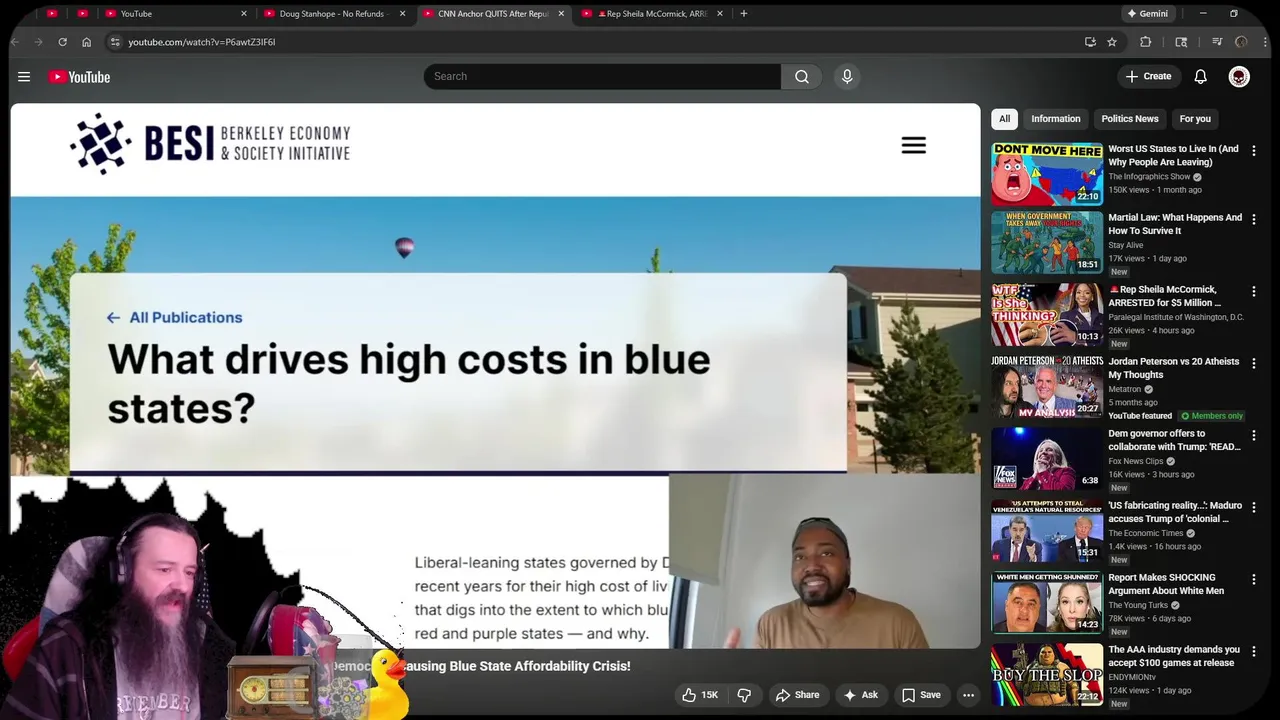The height and width of the screenshot is (720, 1280).
Task: Open YouTube notifications bell
Action: click(x=1200, y=77)
